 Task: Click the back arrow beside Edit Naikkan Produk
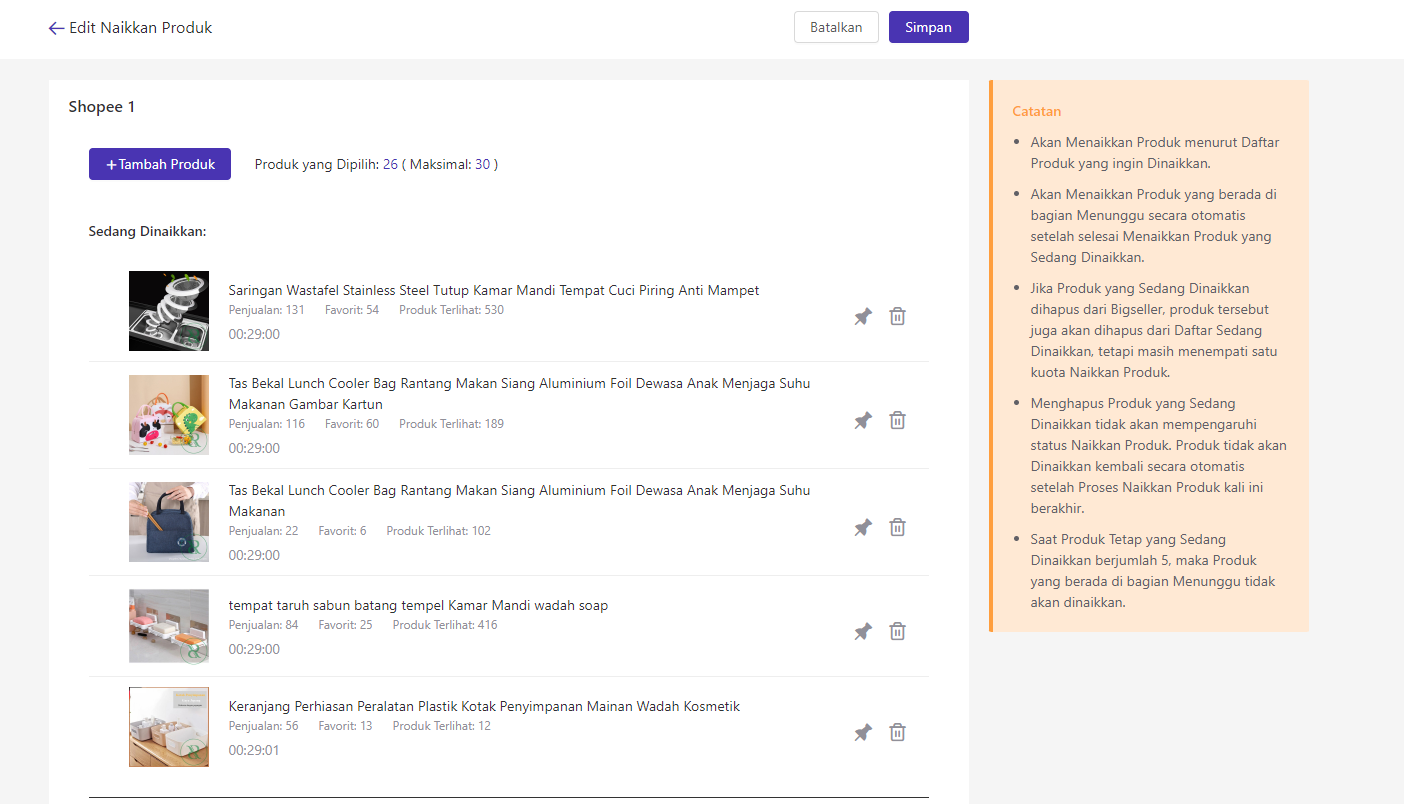56,28
